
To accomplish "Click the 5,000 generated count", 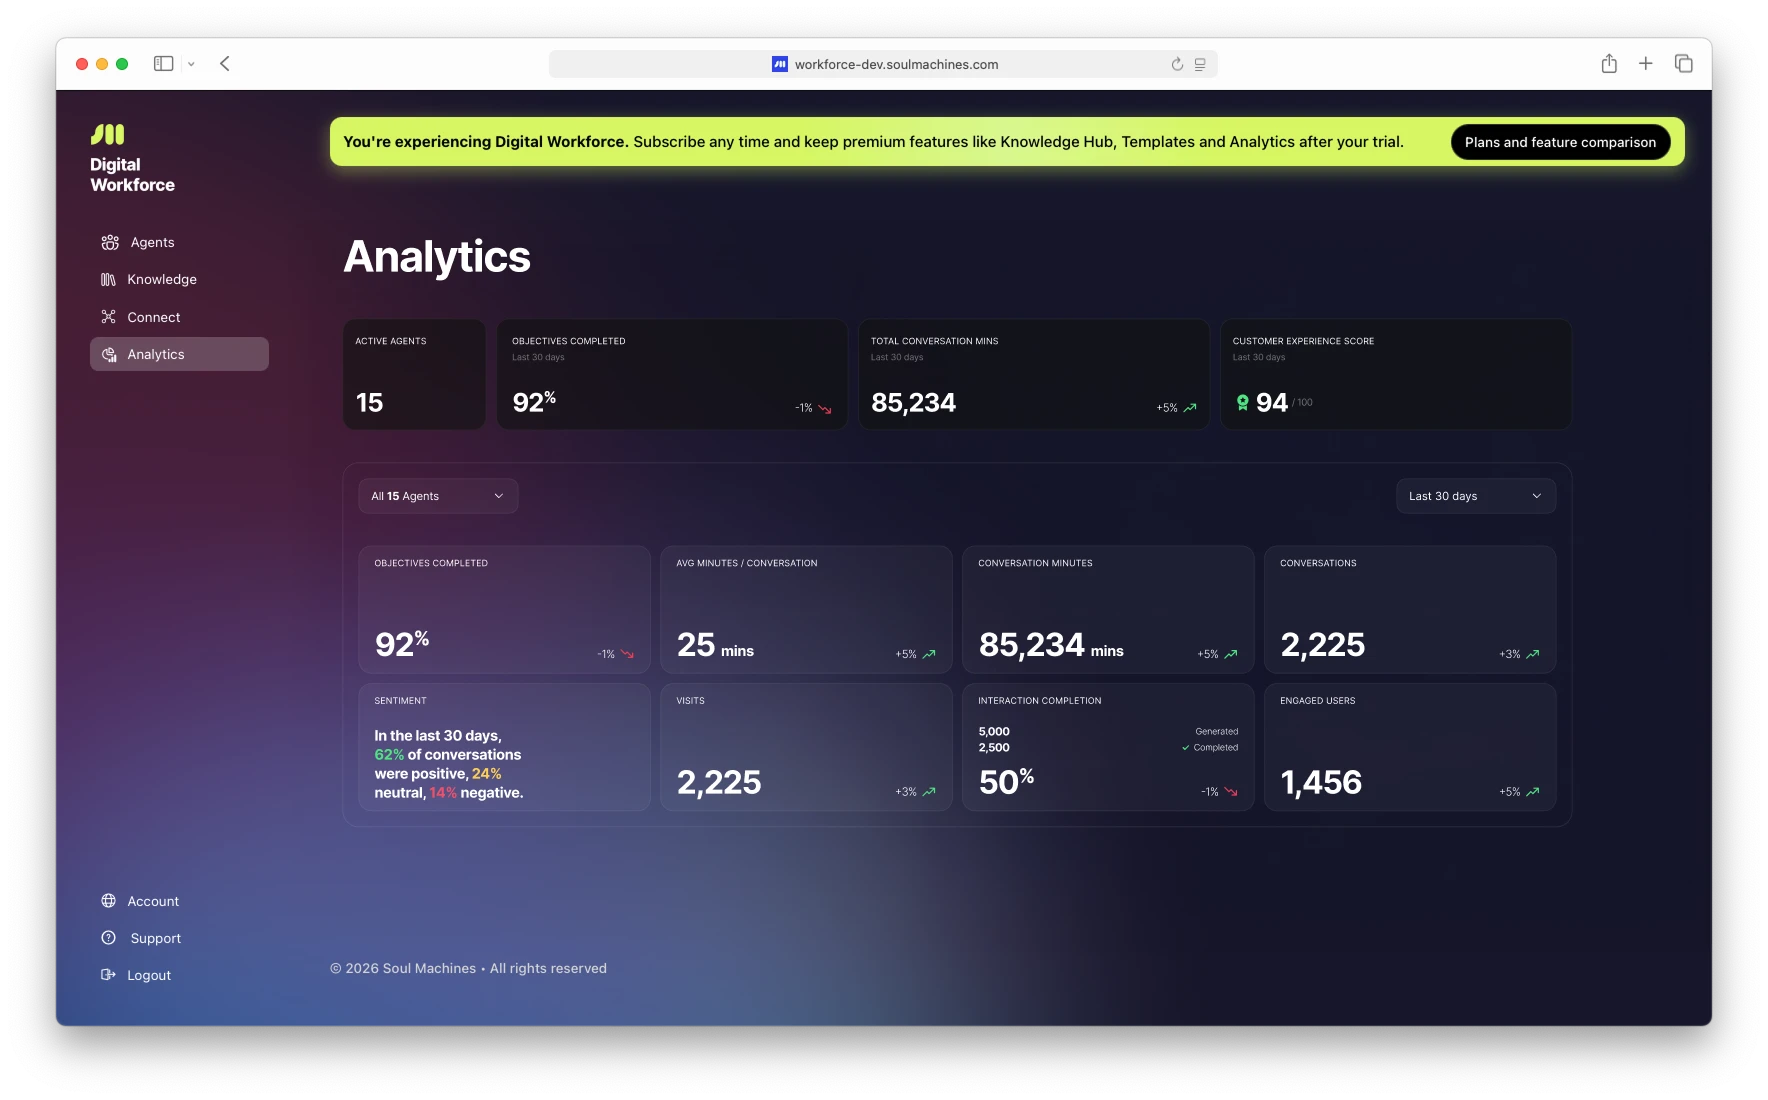I will pyautogui.click(x=994, y=732).
